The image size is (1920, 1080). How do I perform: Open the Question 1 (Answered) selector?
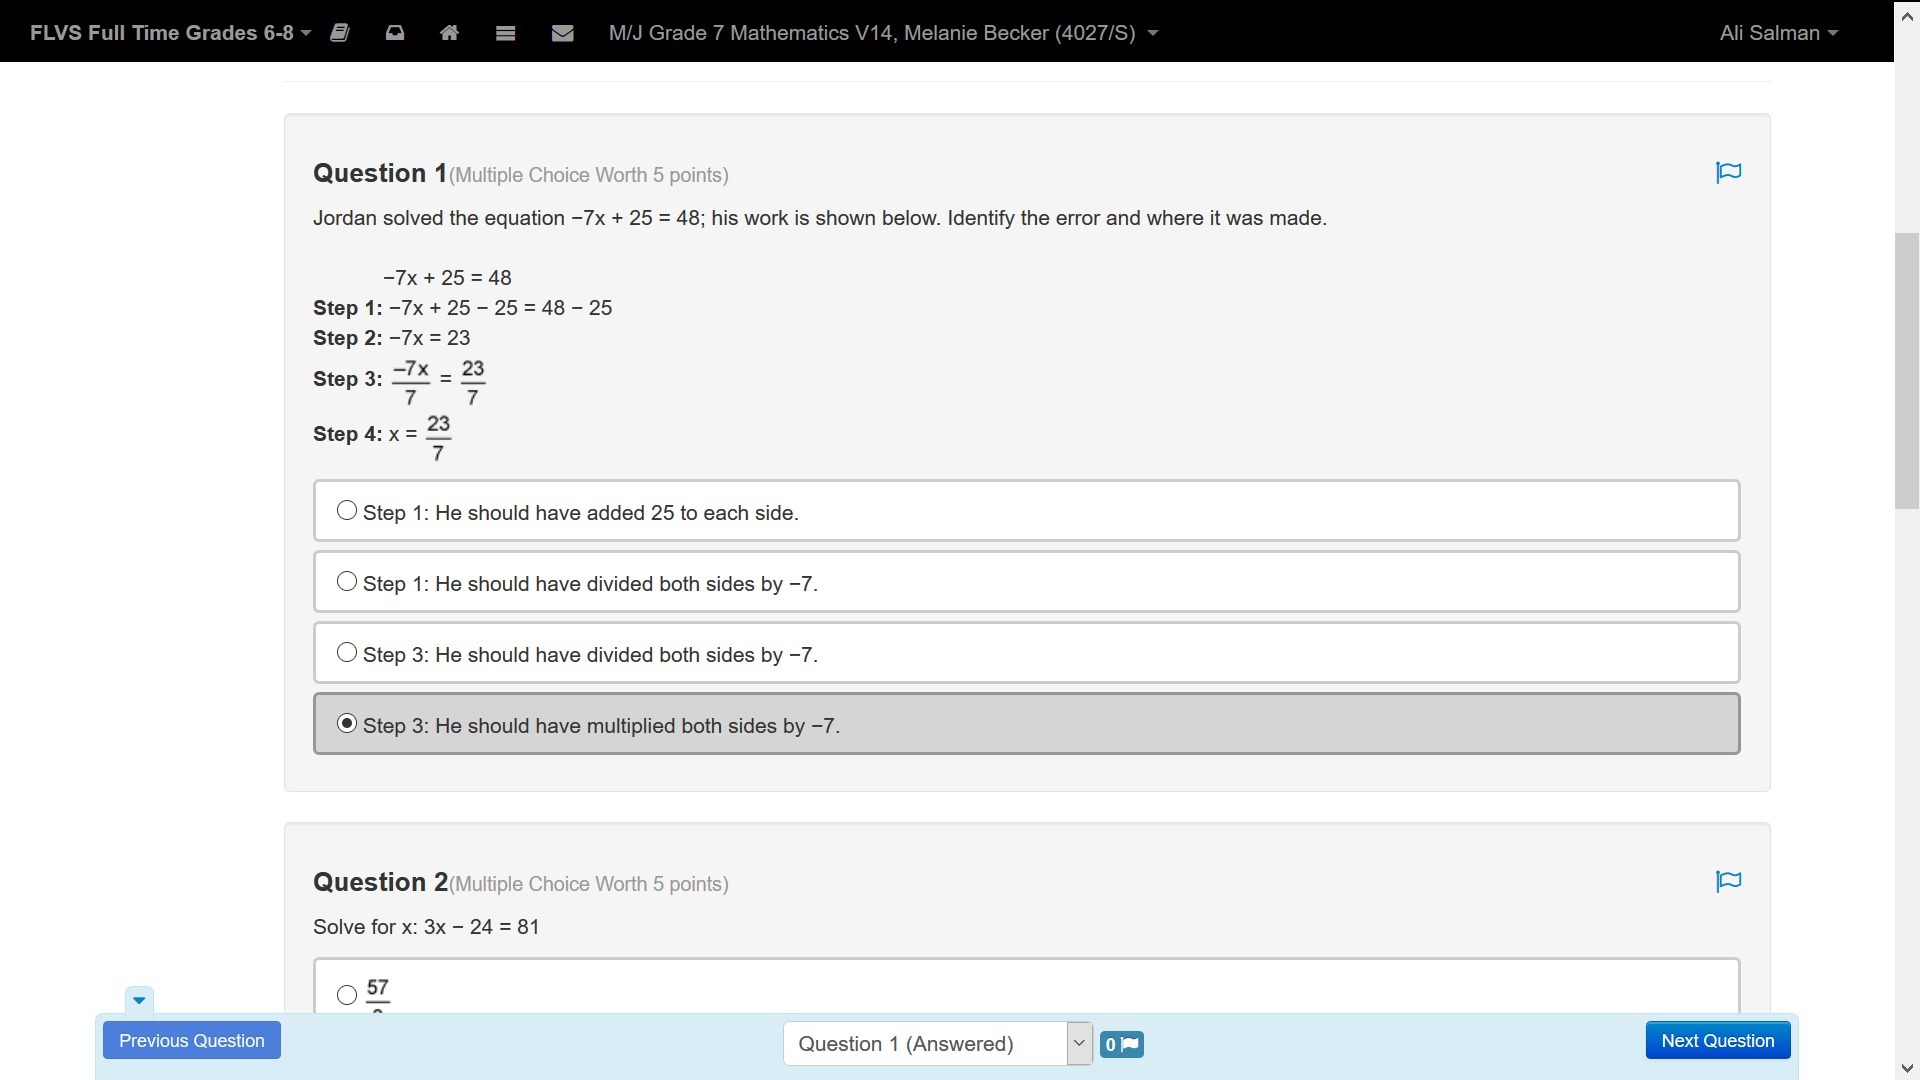point(937,1044)
